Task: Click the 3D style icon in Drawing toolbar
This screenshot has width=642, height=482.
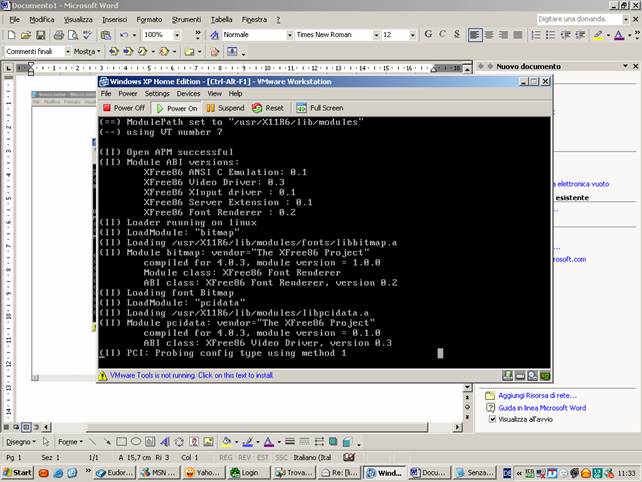Action: (x=347, y=442)
